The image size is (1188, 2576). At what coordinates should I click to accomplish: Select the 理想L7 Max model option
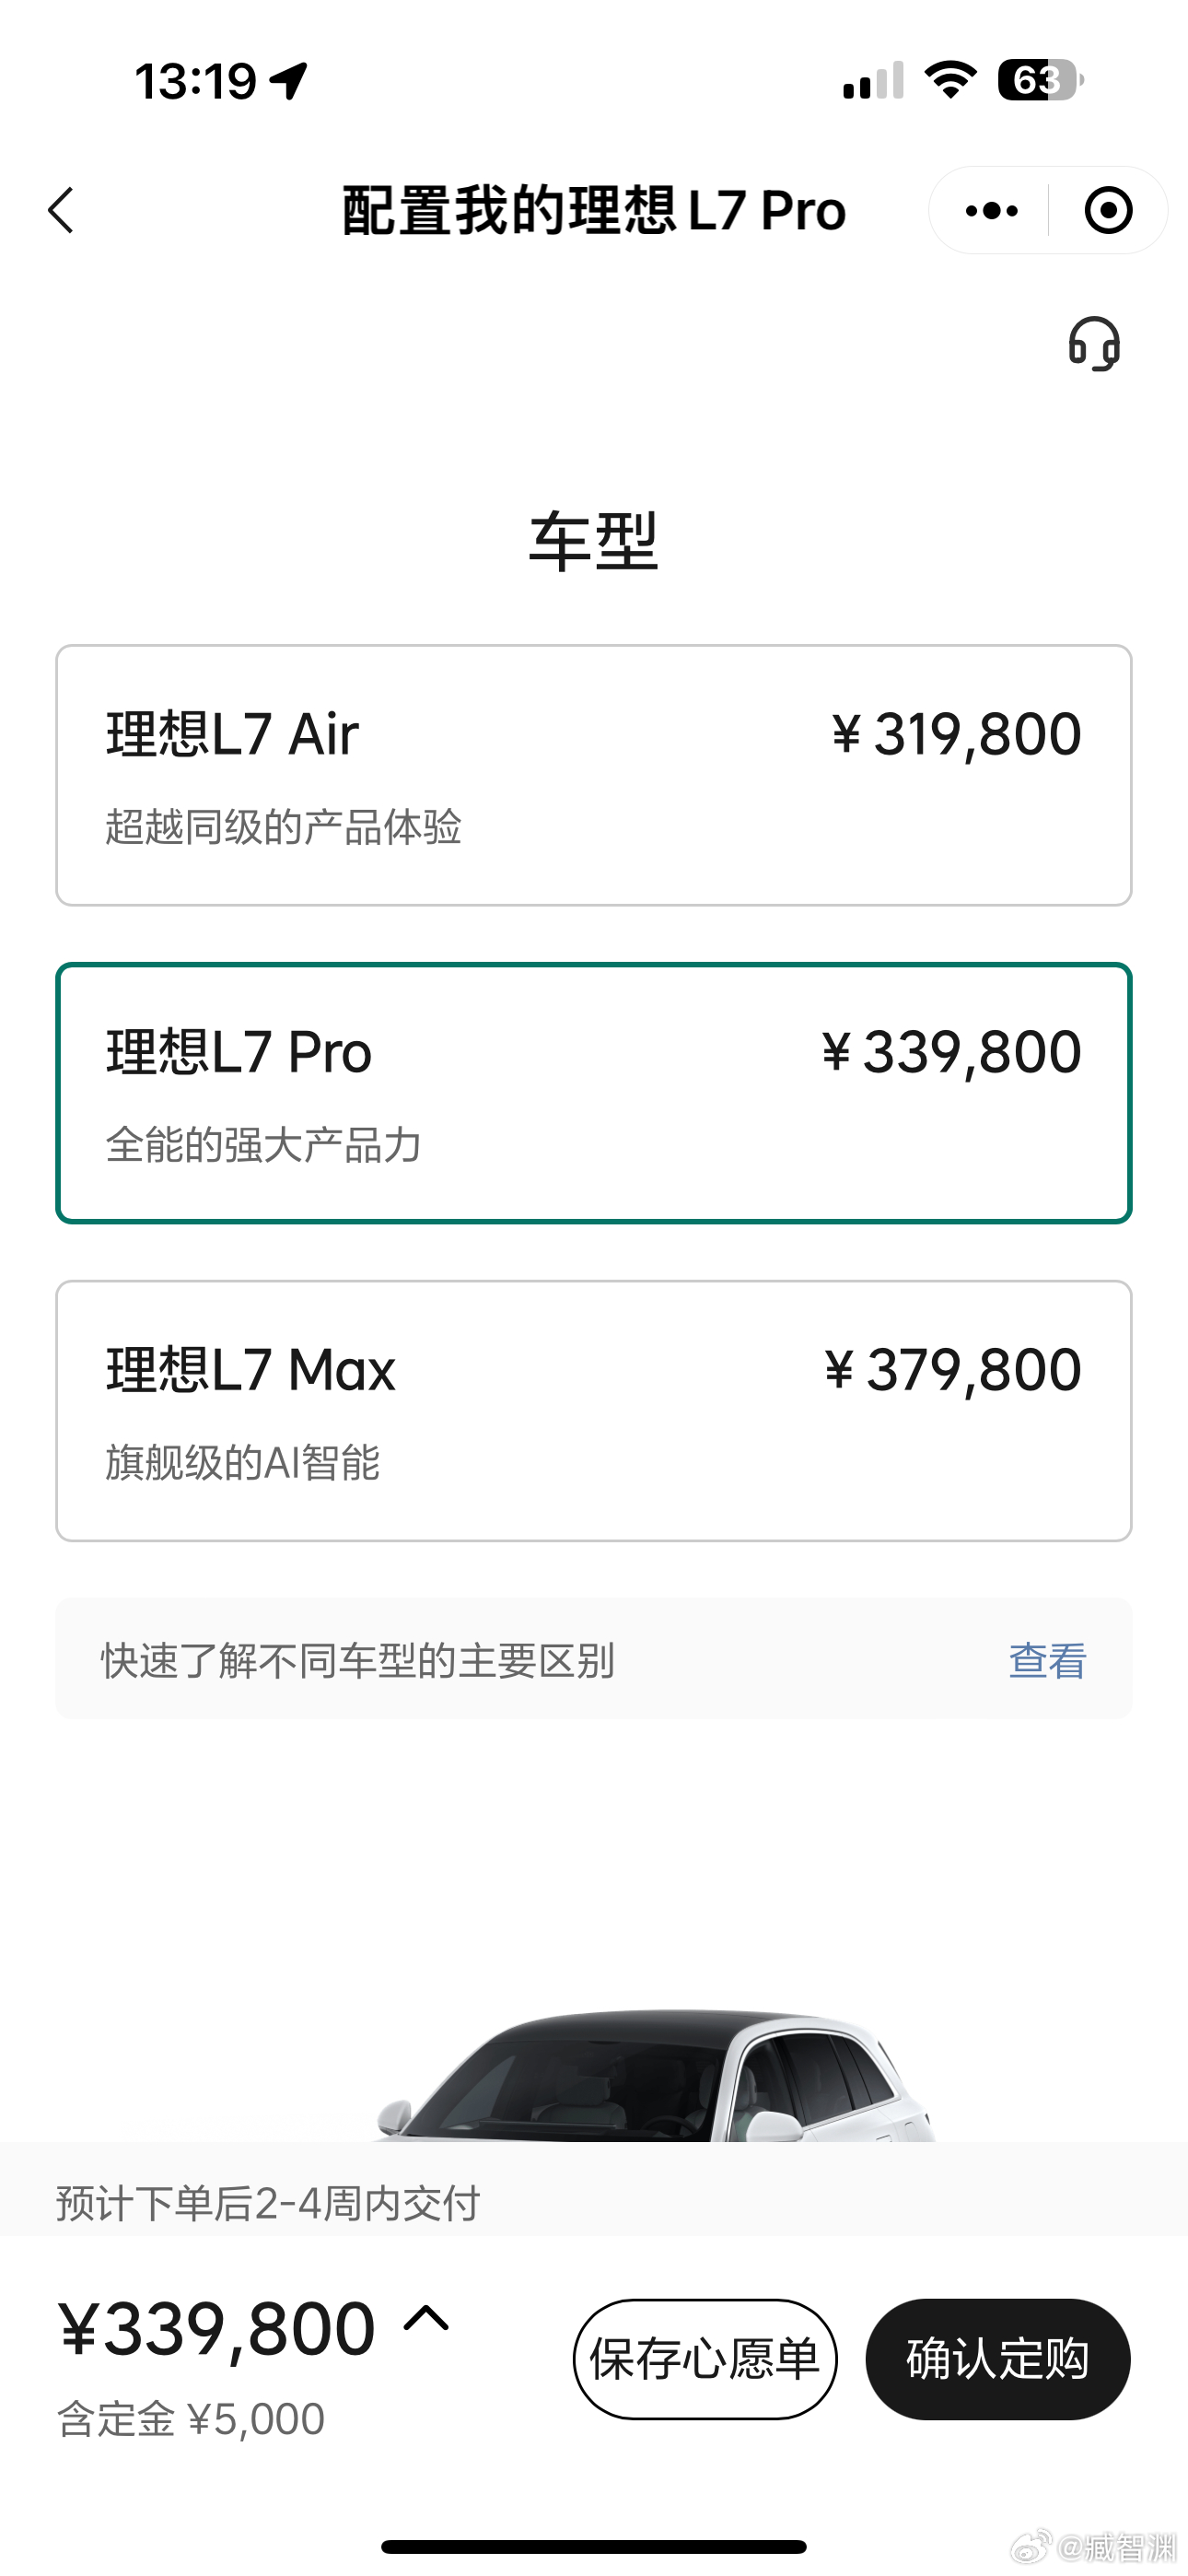click(x=594, y=1411)
